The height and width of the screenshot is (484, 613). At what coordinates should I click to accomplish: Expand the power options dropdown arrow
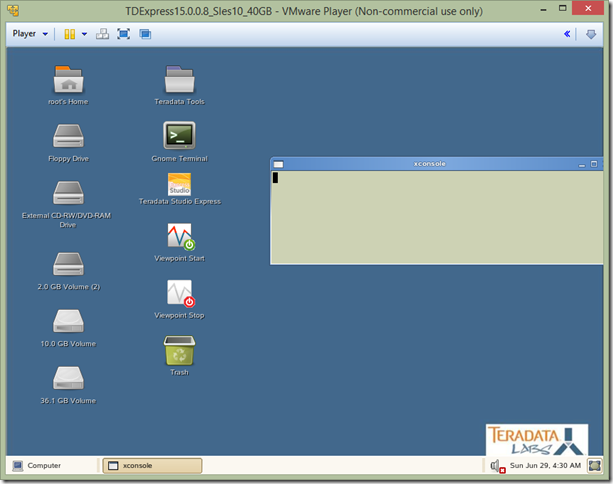tap(84, 33)
